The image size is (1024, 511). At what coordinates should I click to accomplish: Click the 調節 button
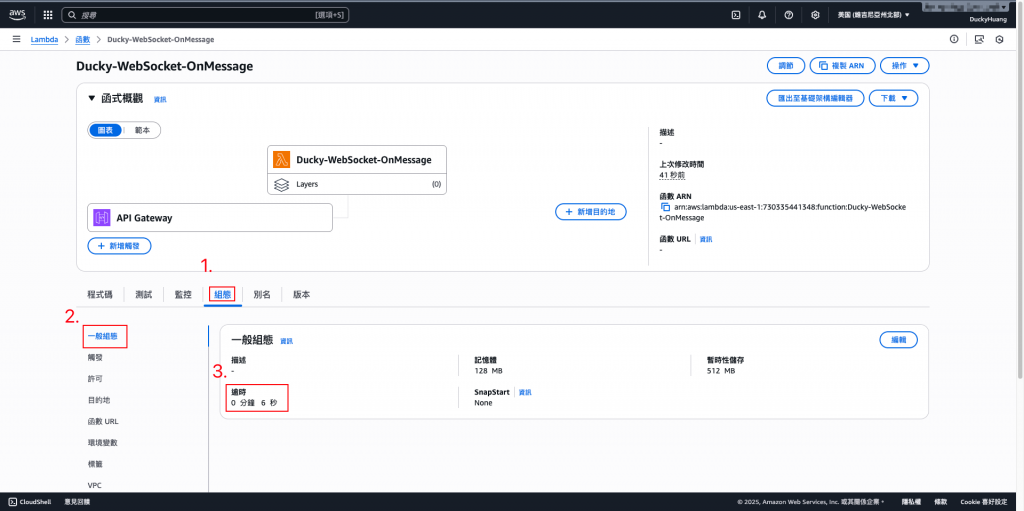785,65
